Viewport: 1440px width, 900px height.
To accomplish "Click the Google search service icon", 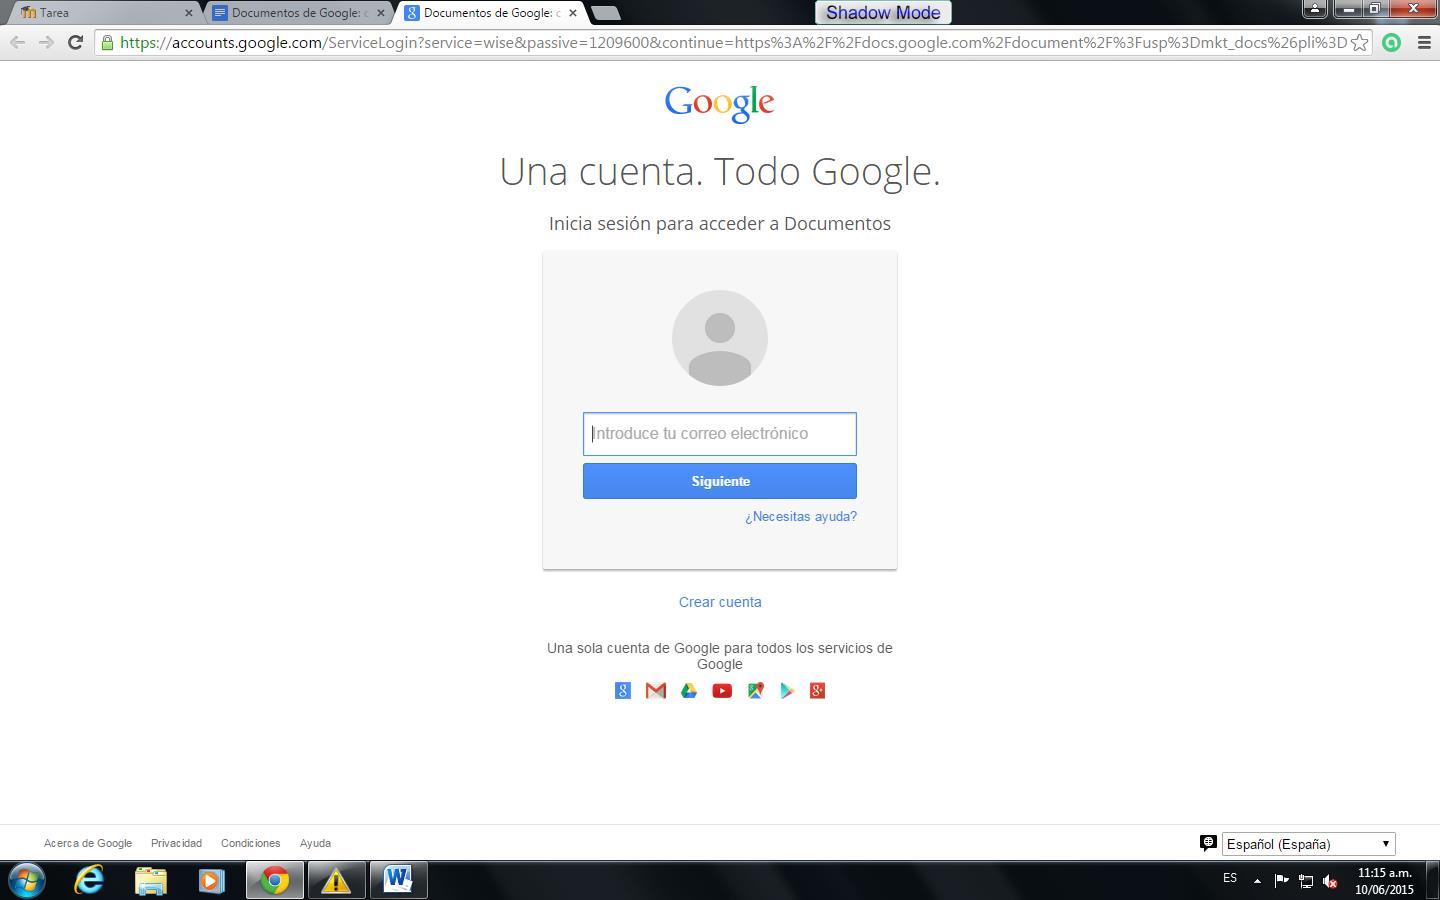I will 622,691.
